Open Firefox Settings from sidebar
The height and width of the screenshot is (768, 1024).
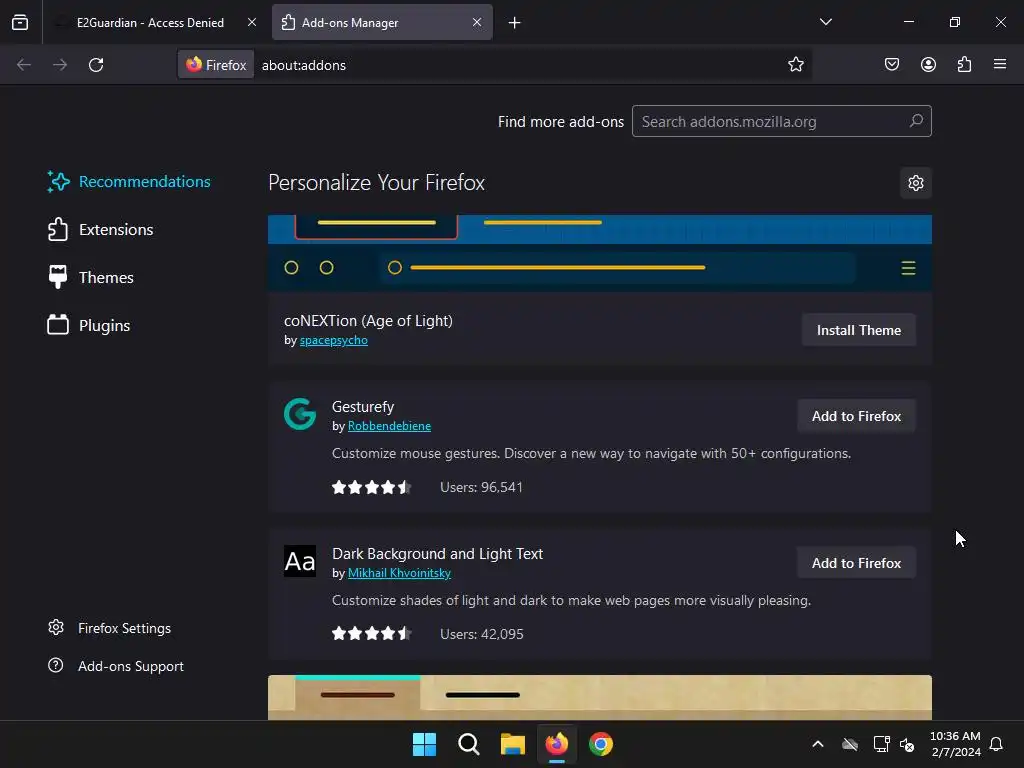click(110, 628)
